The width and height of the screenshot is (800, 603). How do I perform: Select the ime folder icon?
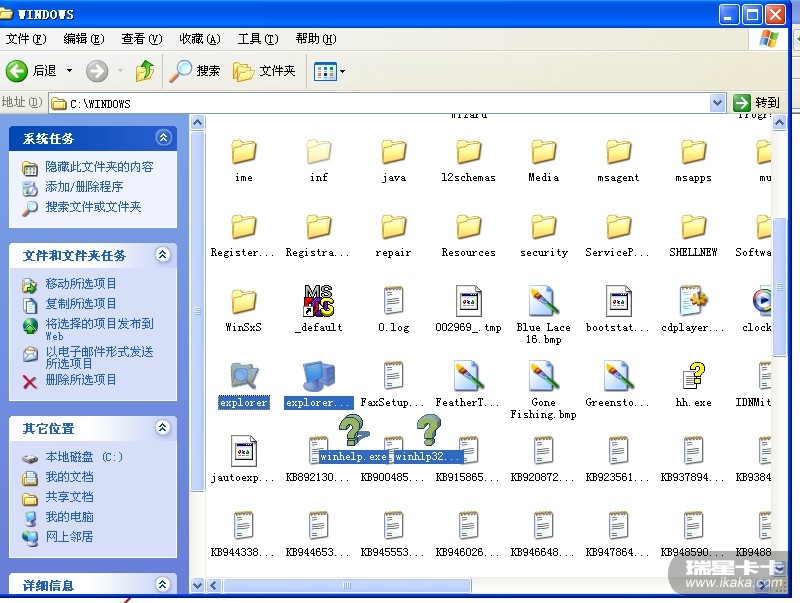243,152
